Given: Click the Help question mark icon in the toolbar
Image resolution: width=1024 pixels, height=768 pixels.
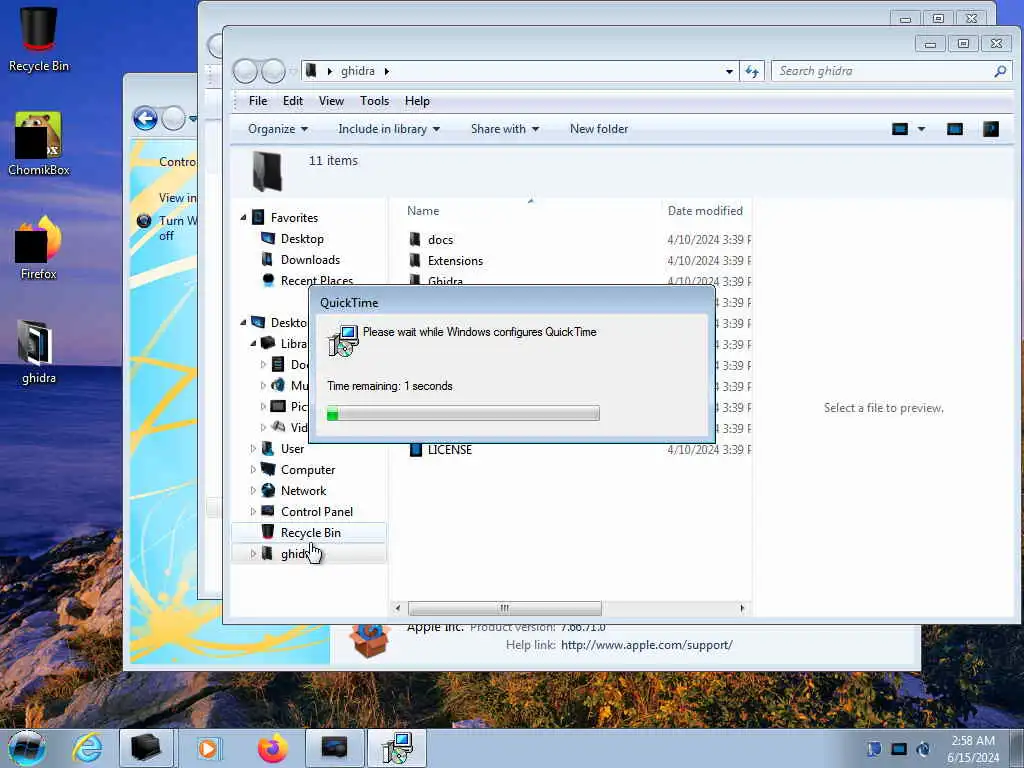Looking at the screenshot, I should pyautogui.click(x=991, y=129).
